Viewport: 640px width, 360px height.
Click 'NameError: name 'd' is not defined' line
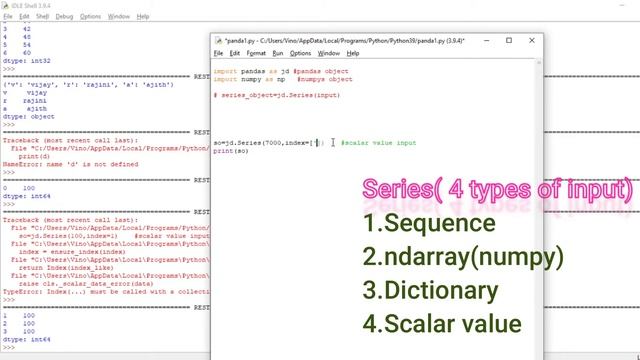coord(71,164)
